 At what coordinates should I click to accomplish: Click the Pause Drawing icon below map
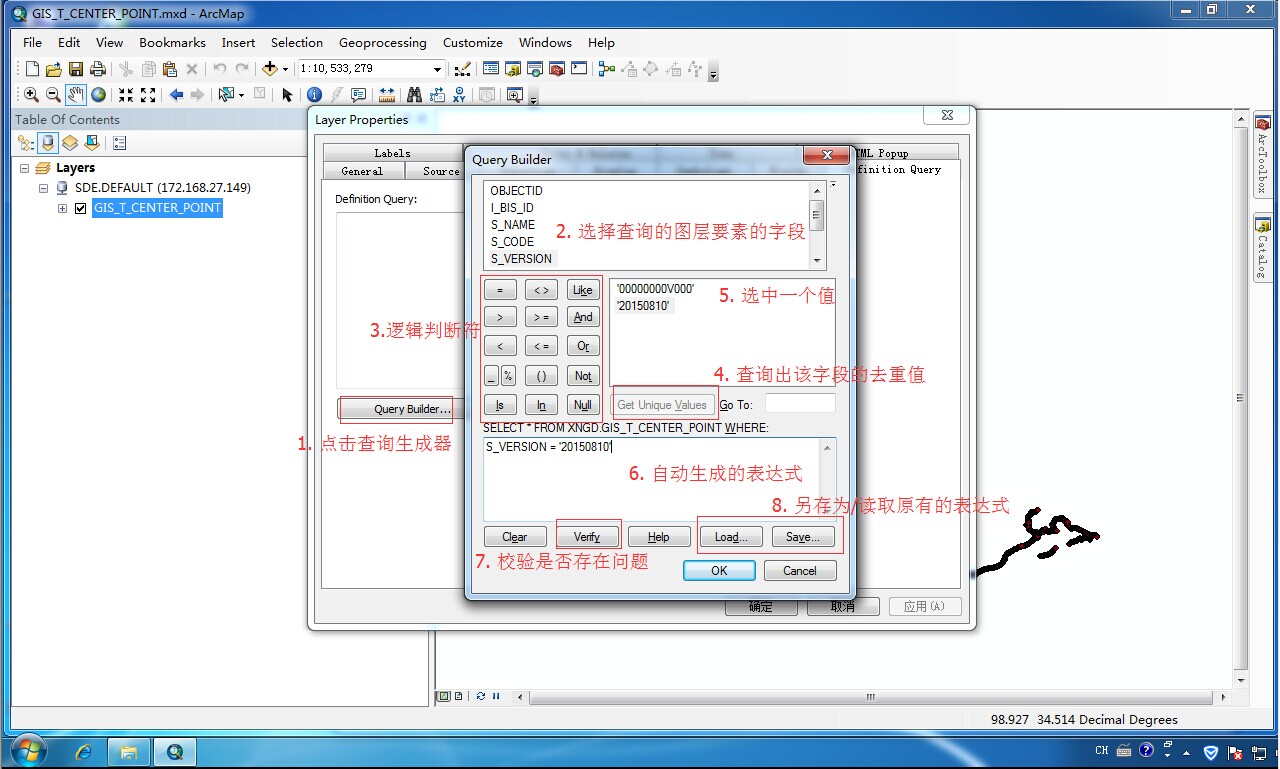click(x=497, y=696)
